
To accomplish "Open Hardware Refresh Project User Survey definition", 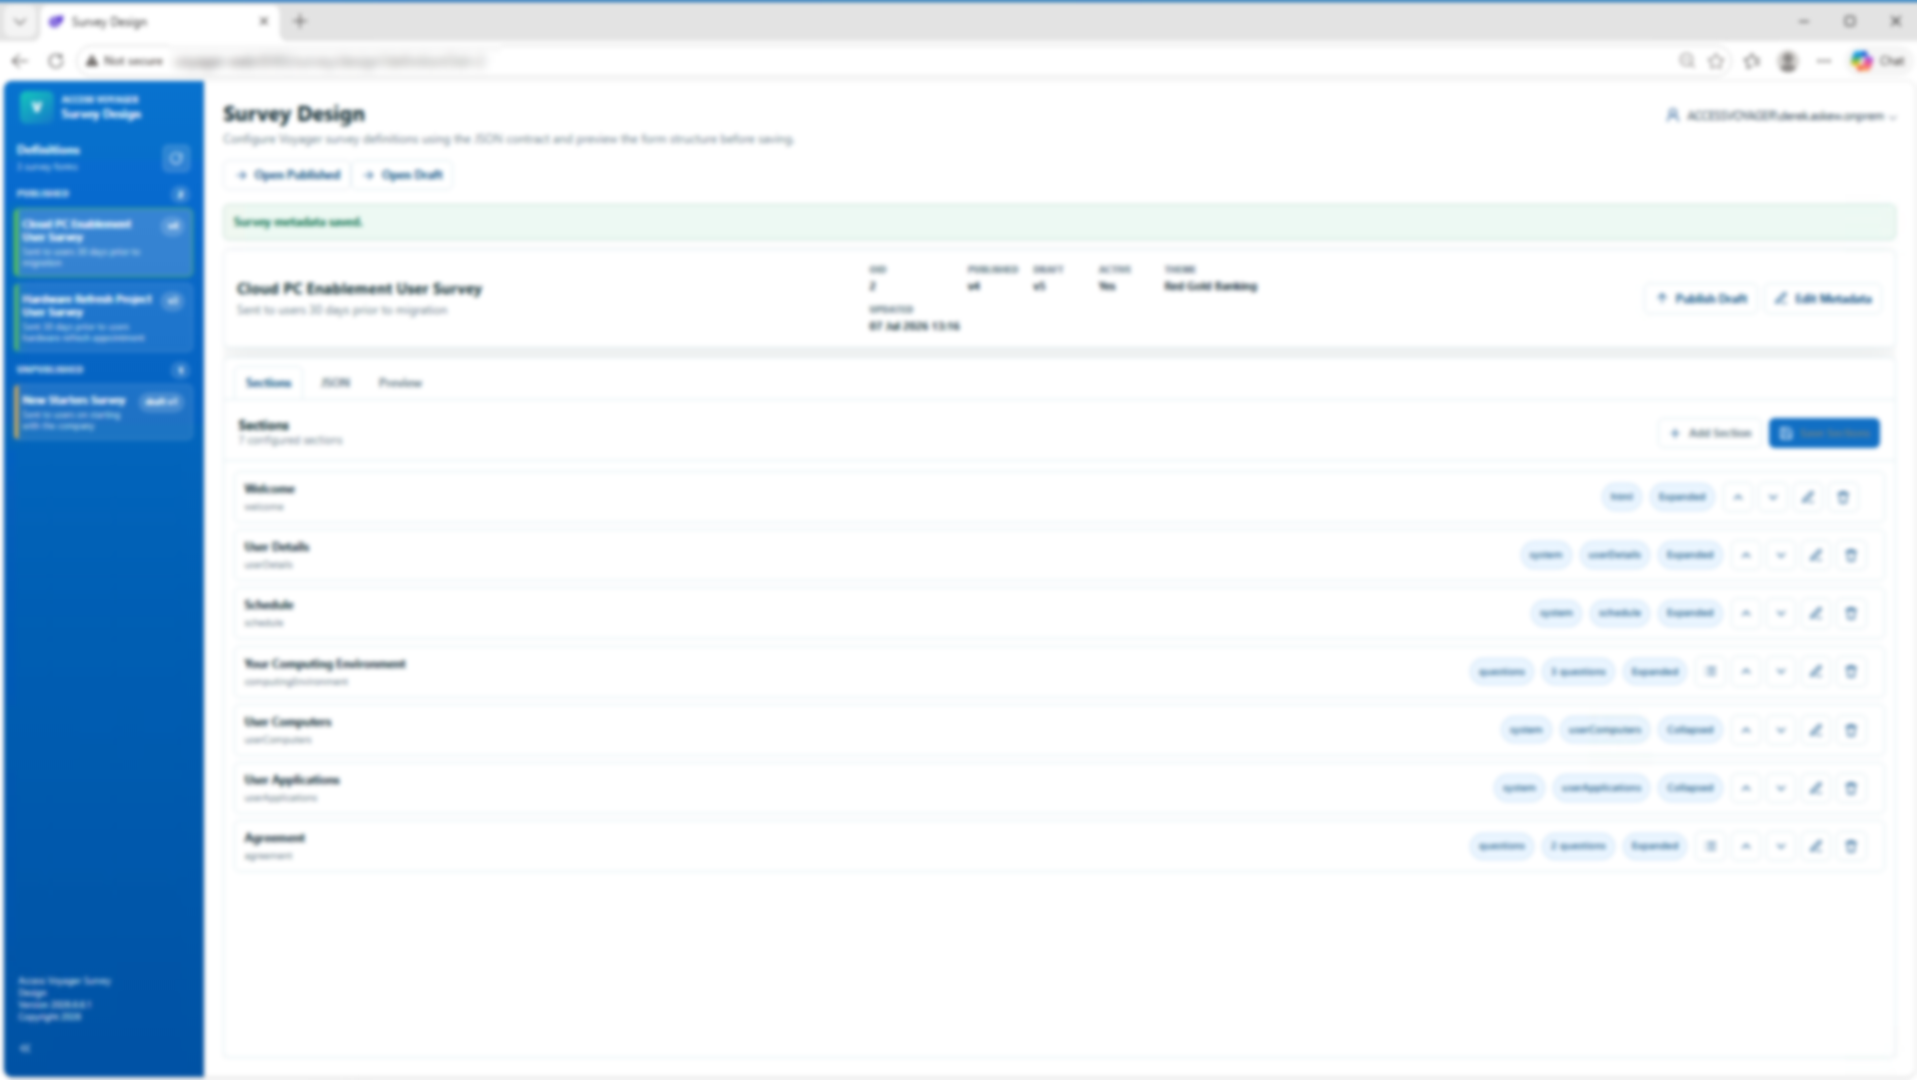I will pos(103,317).
